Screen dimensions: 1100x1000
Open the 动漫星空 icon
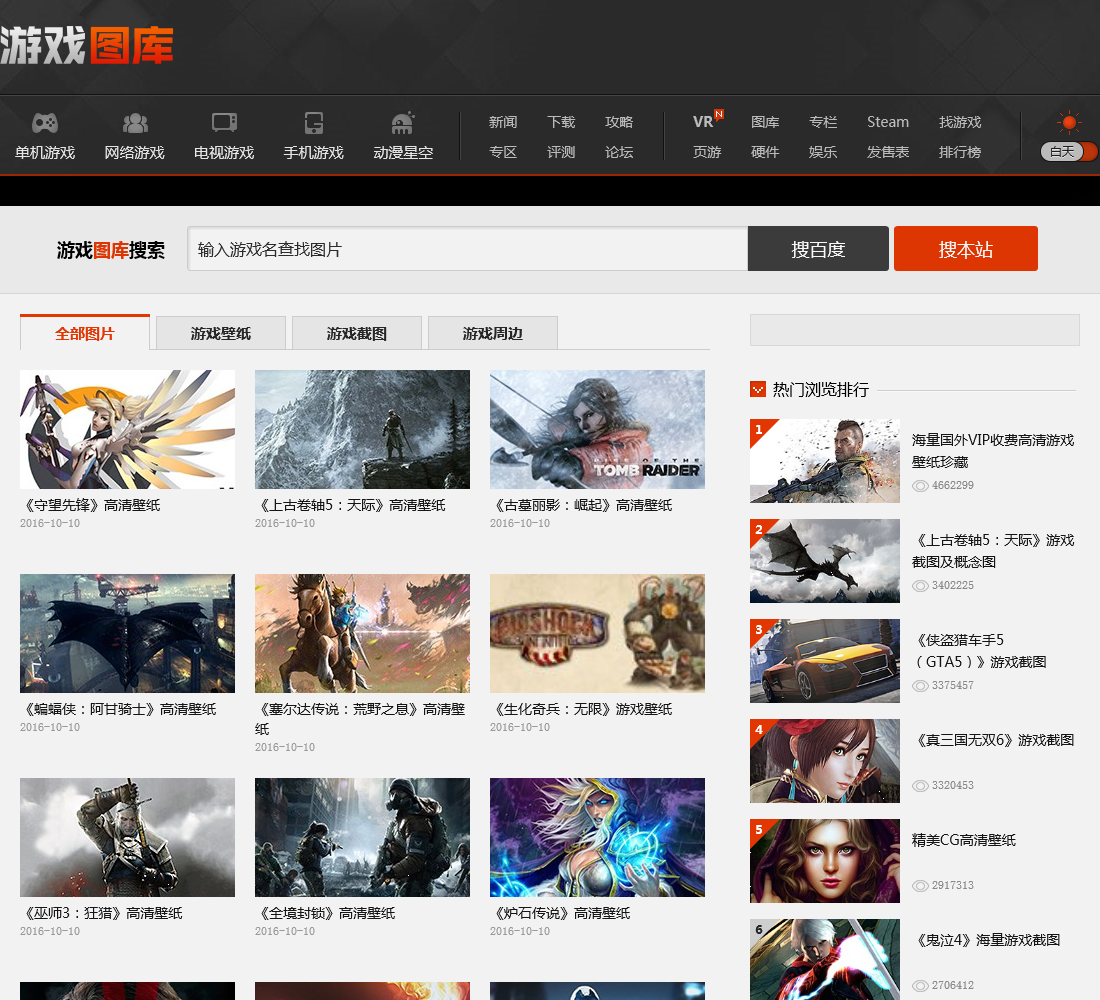403,123
